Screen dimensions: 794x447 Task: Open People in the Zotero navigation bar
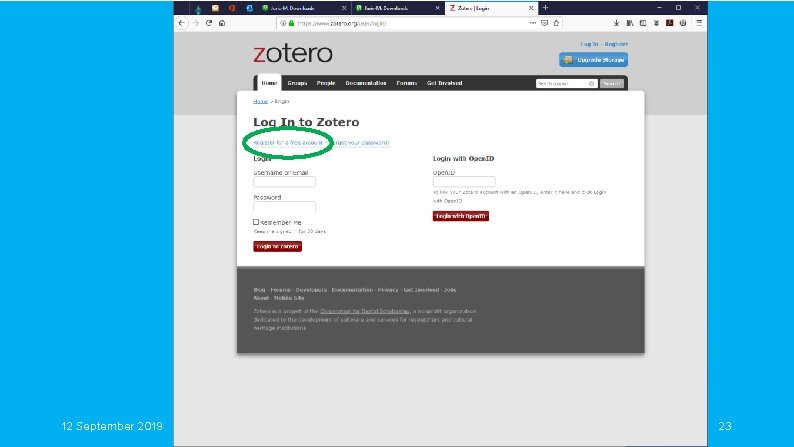(326, 83)
